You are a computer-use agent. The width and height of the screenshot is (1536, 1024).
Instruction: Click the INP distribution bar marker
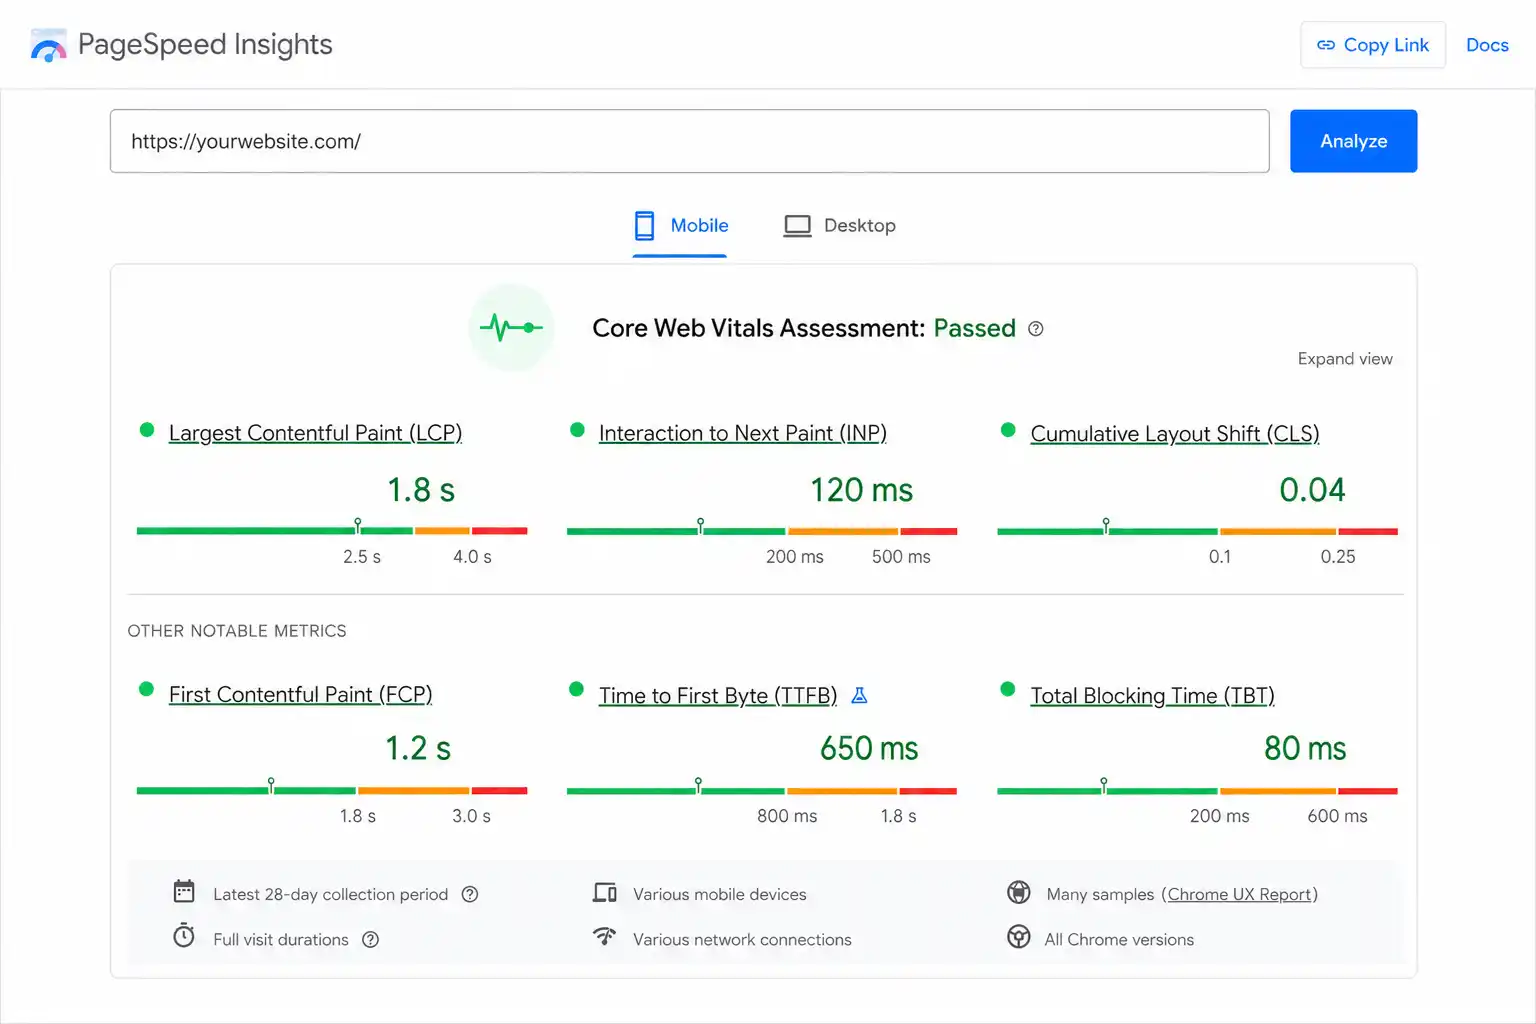[x=700, y=526]
